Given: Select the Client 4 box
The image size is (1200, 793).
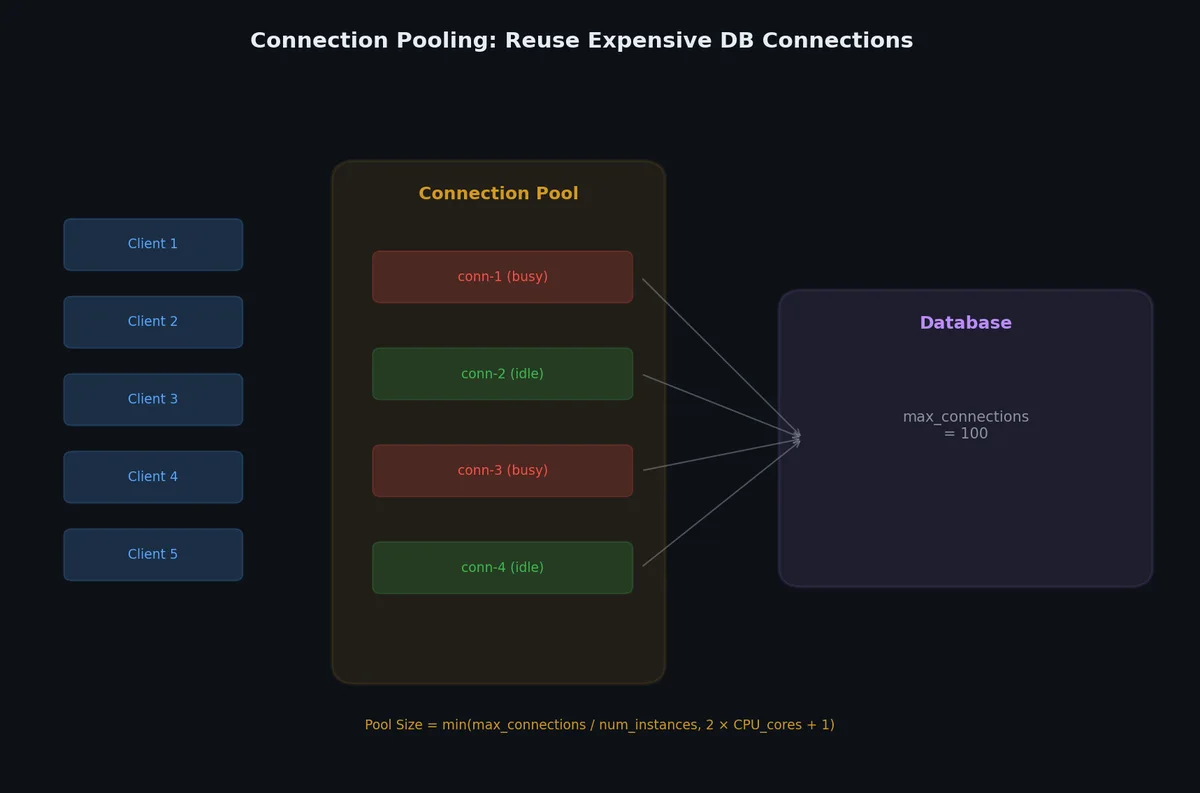Looking at the screenshot, I should tap(153, 477).
